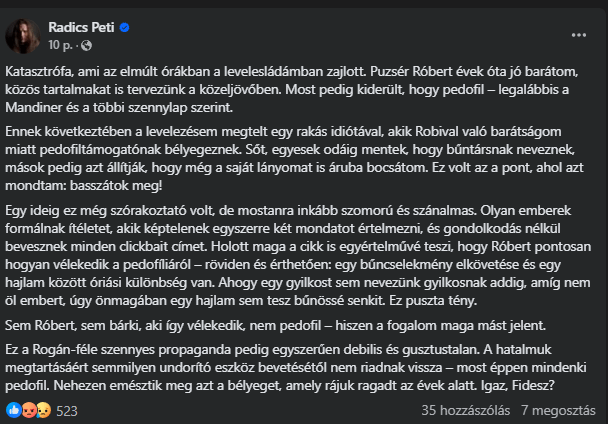608x424 pixels.
Task: Click the blue Like reaction icon
Action: coord(14,410)
